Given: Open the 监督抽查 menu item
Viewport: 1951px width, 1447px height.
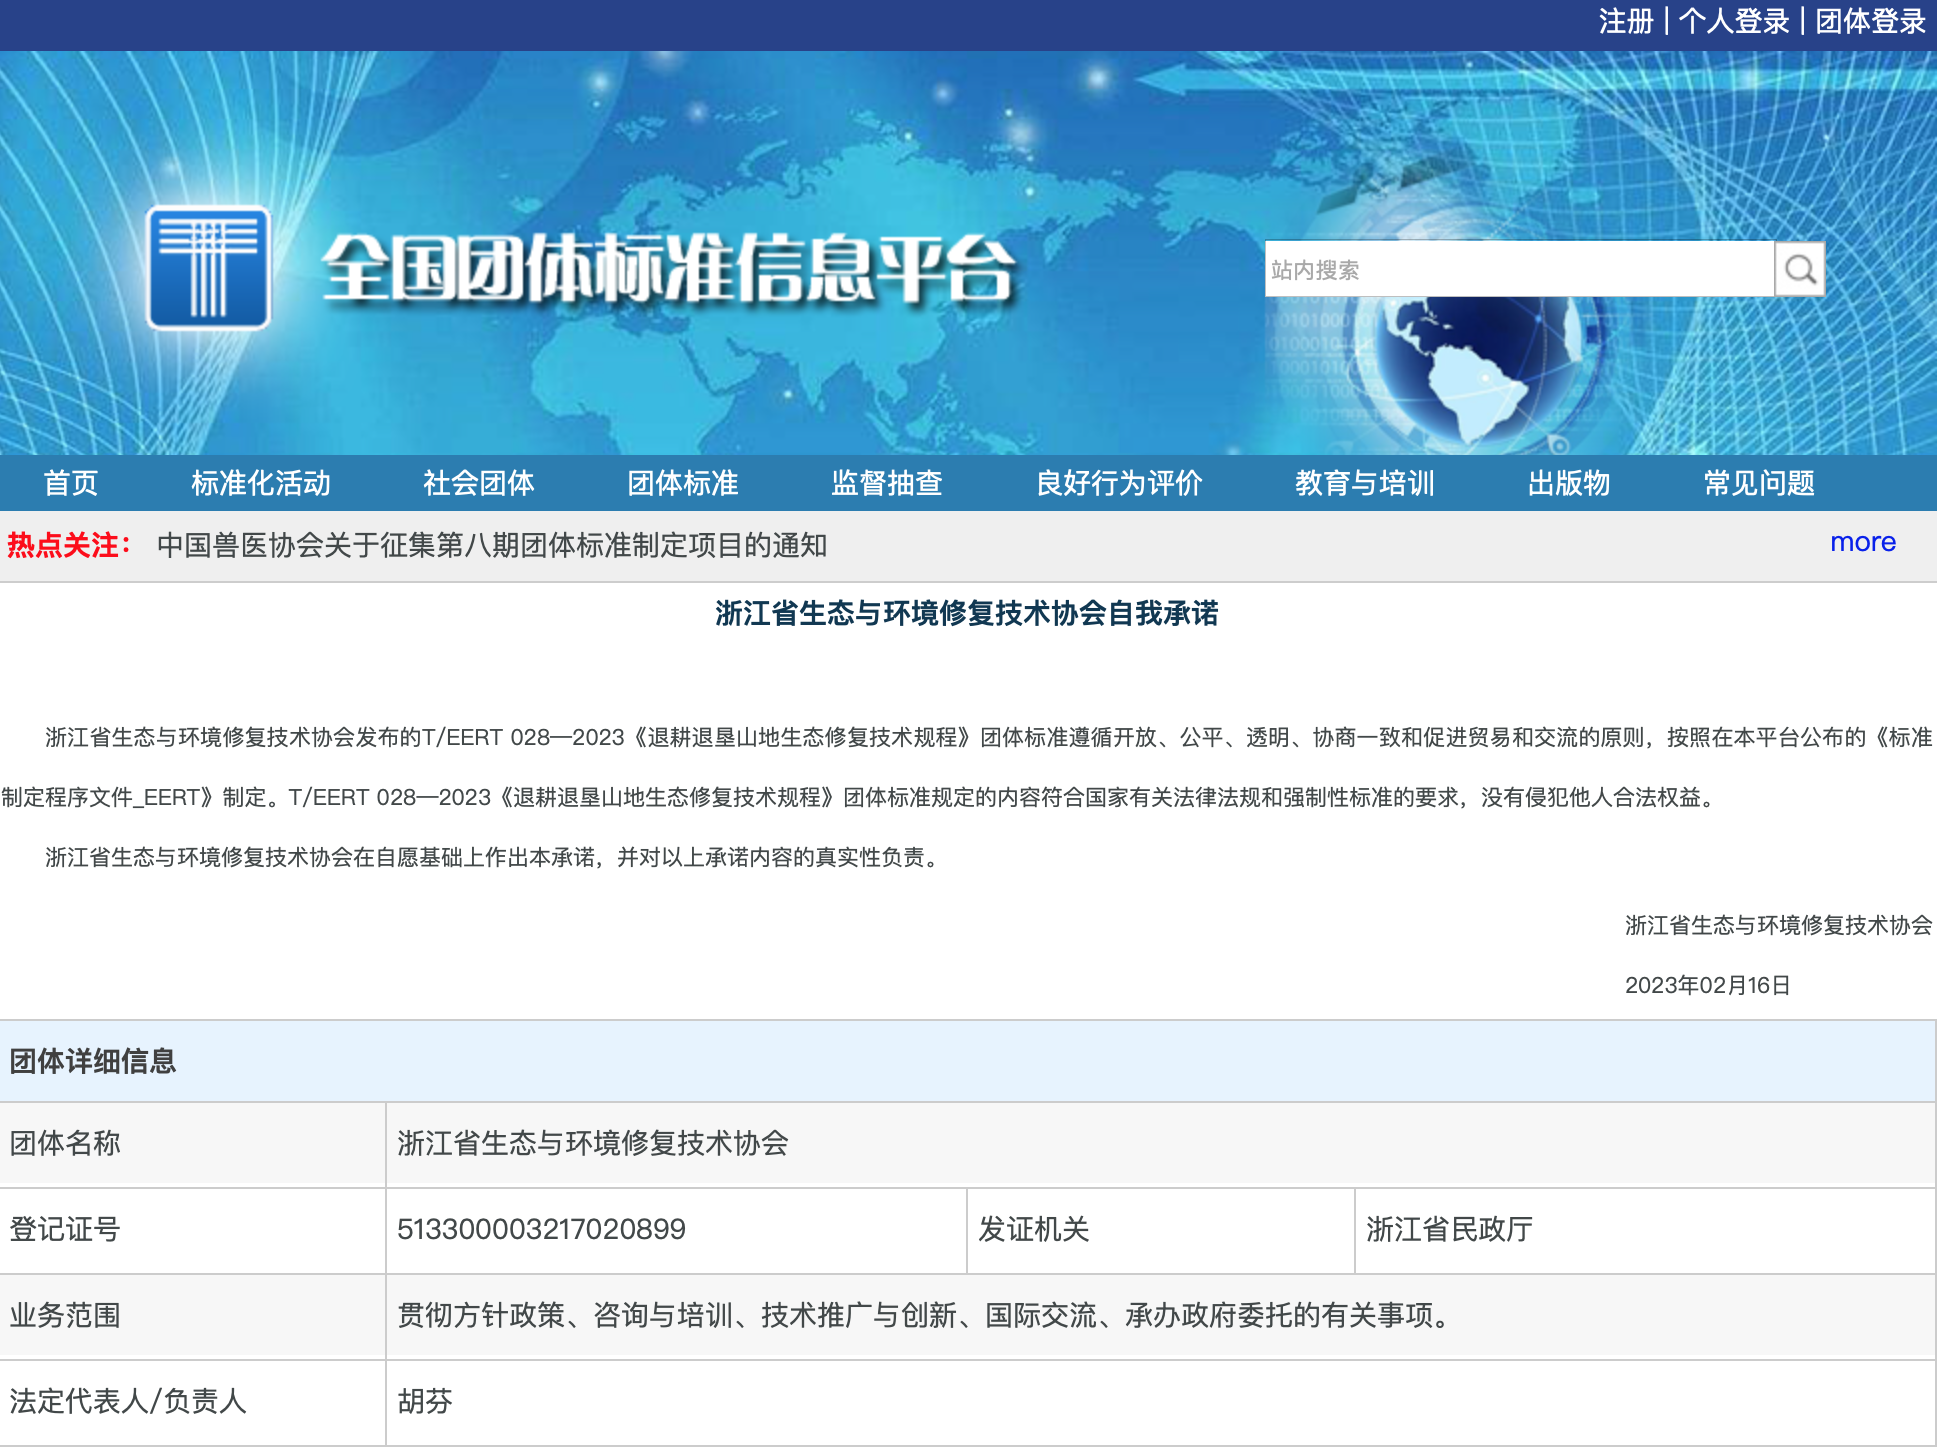Looking at the screenshot, I should coord(887,483).
